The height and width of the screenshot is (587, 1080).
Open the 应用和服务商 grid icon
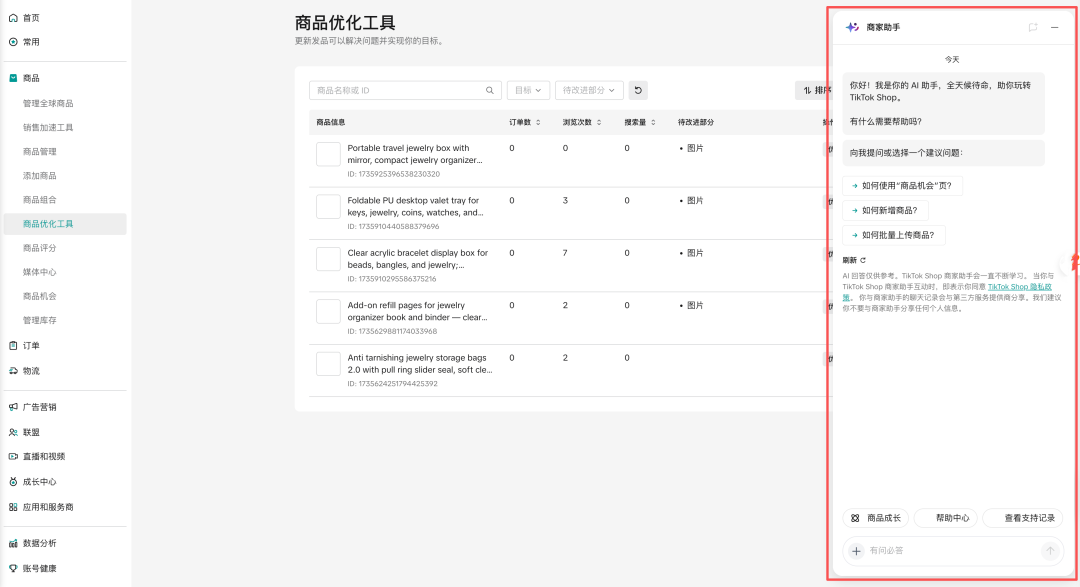[13, 506]
